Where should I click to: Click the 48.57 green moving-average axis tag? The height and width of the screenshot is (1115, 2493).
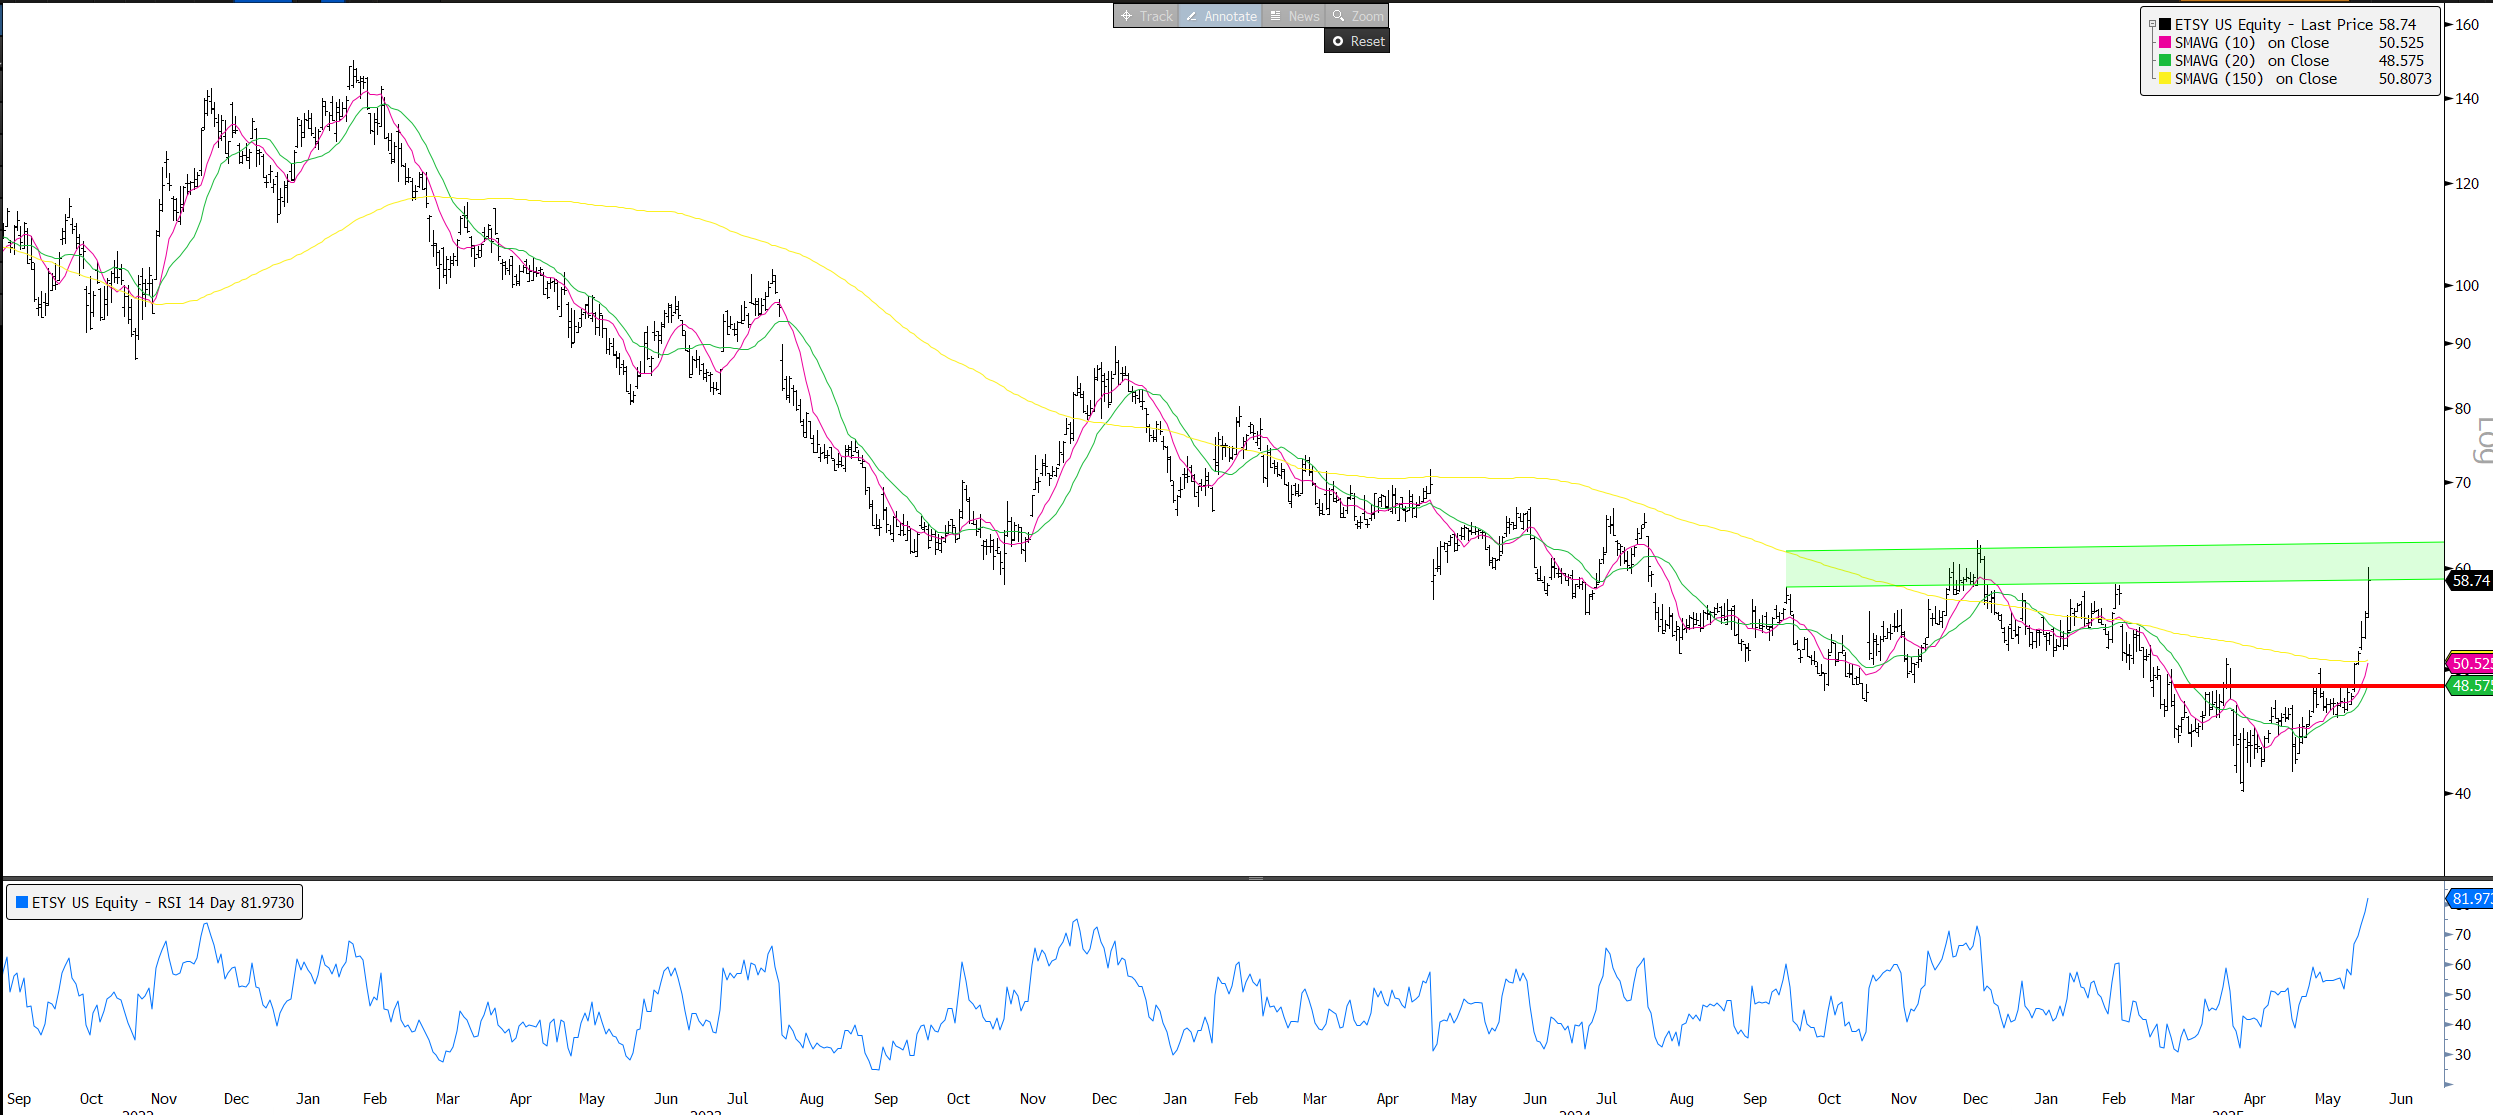pyautogui.click(x=2470, y=685)
